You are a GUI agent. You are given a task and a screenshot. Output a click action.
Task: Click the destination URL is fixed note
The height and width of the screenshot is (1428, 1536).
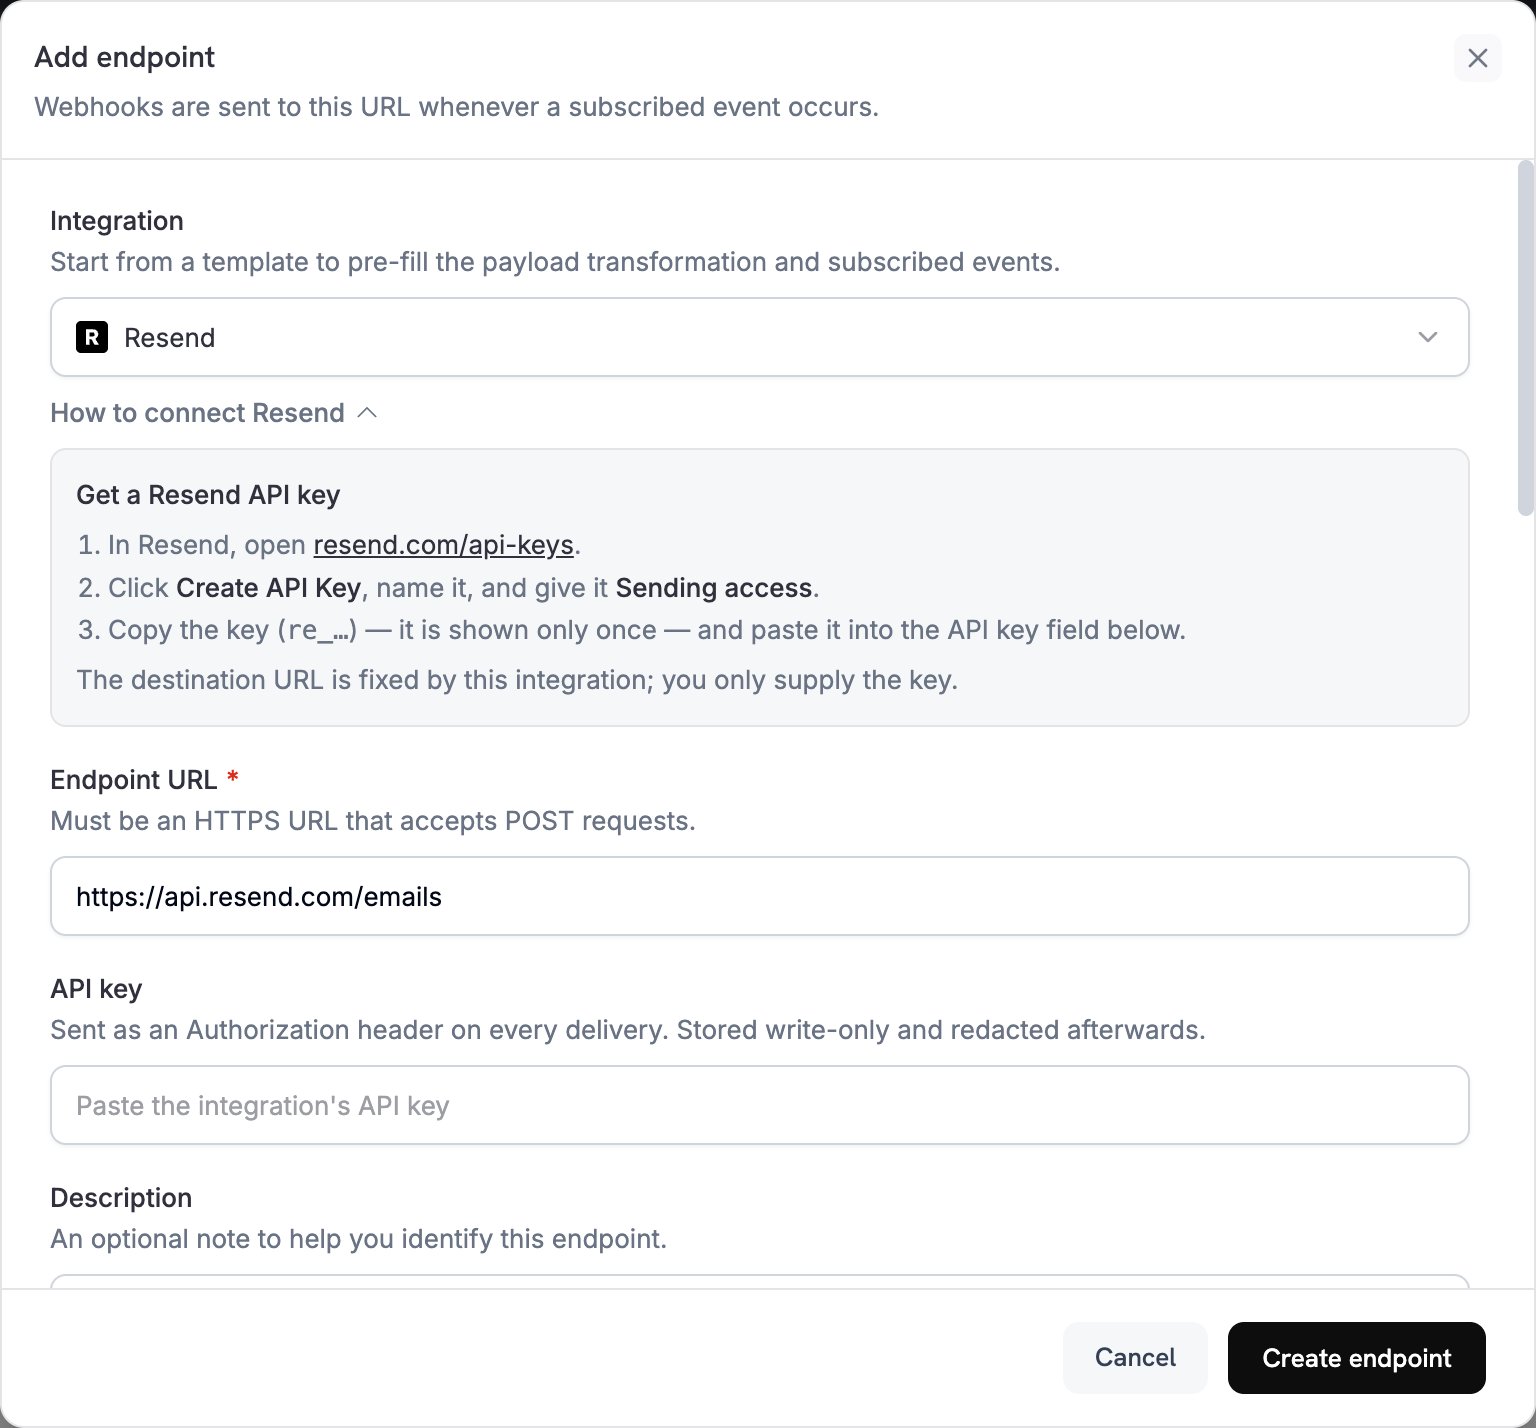(x=517, y=680)
